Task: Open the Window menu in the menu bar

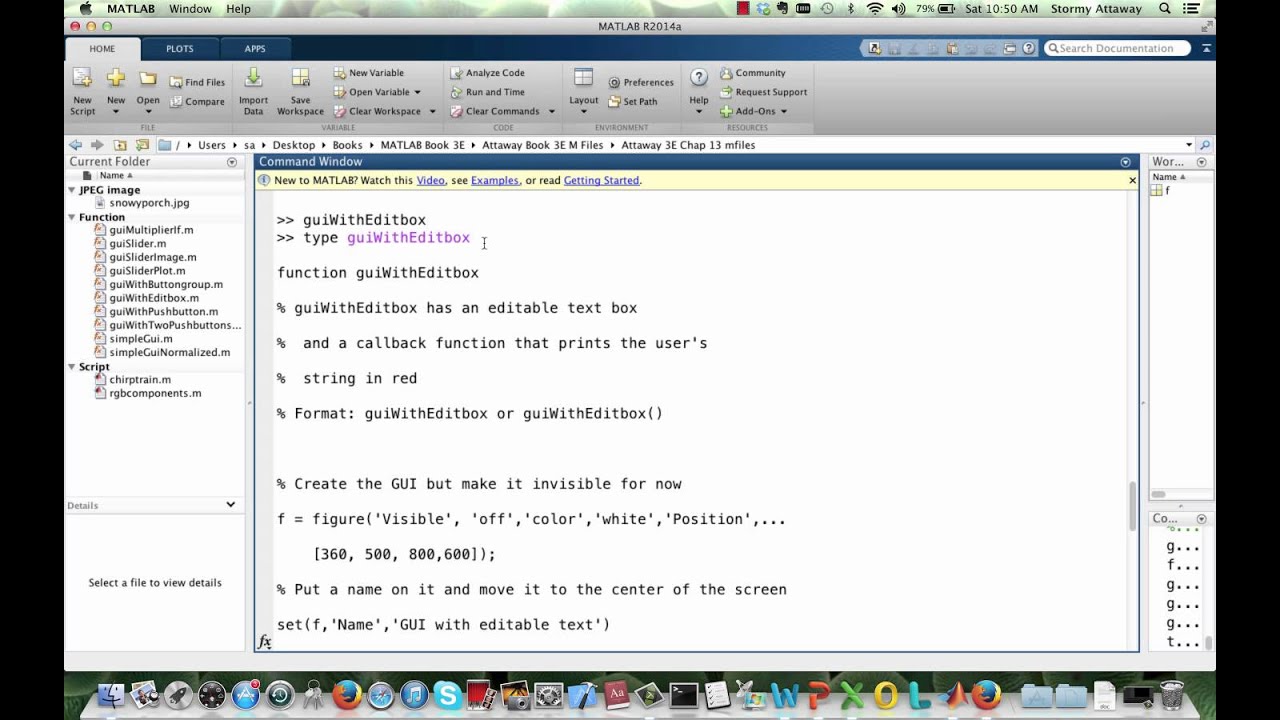Action: pyautogui.click(x=190, y=9)
